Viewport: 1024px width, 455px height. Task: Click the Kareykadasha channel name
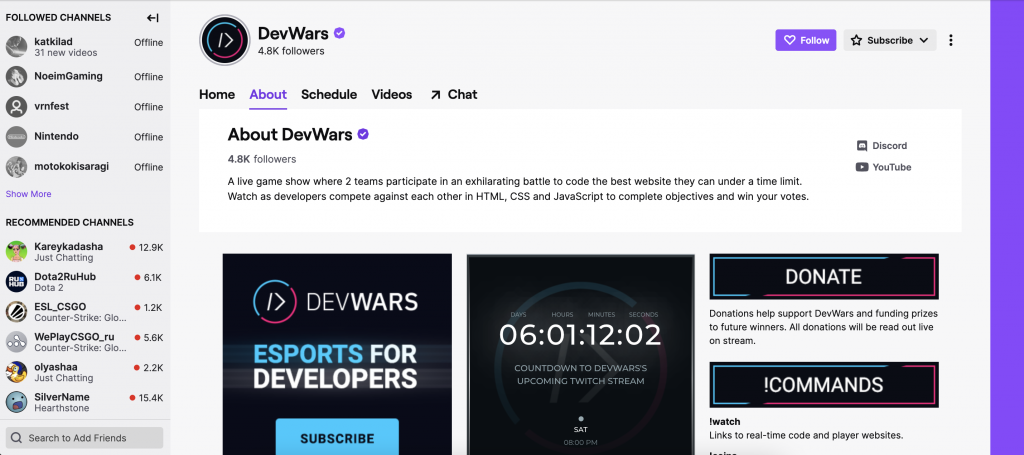point(69,247)
